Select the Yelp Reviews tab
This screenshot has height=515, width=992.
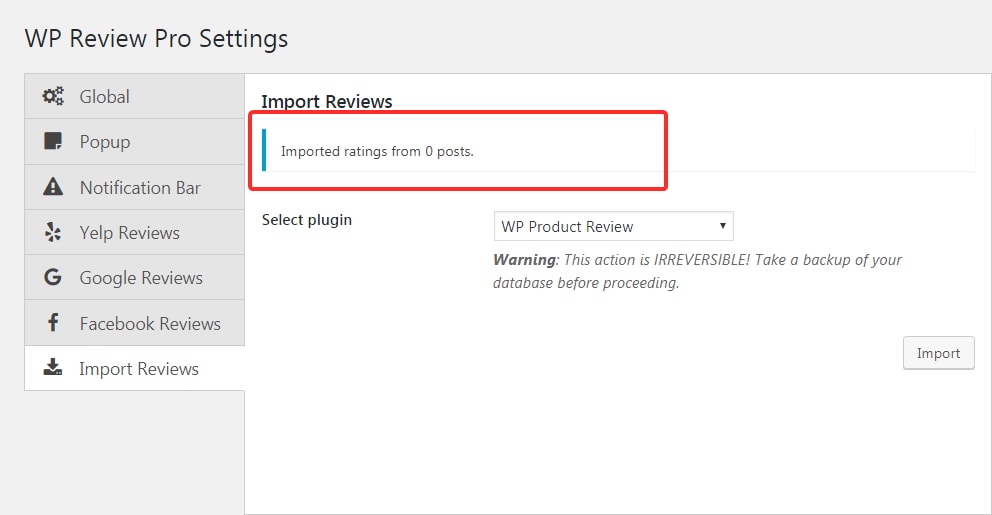tap(134, 233)
